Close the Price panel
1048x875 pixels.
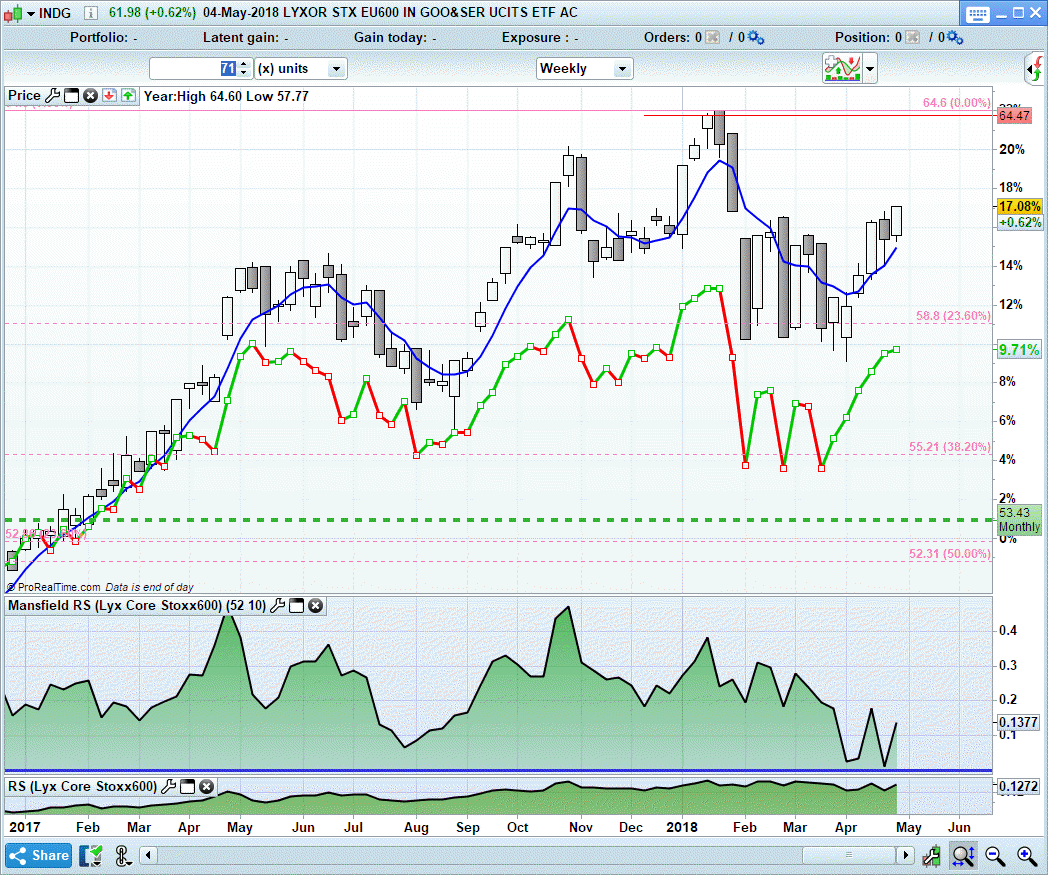point(90,96)
